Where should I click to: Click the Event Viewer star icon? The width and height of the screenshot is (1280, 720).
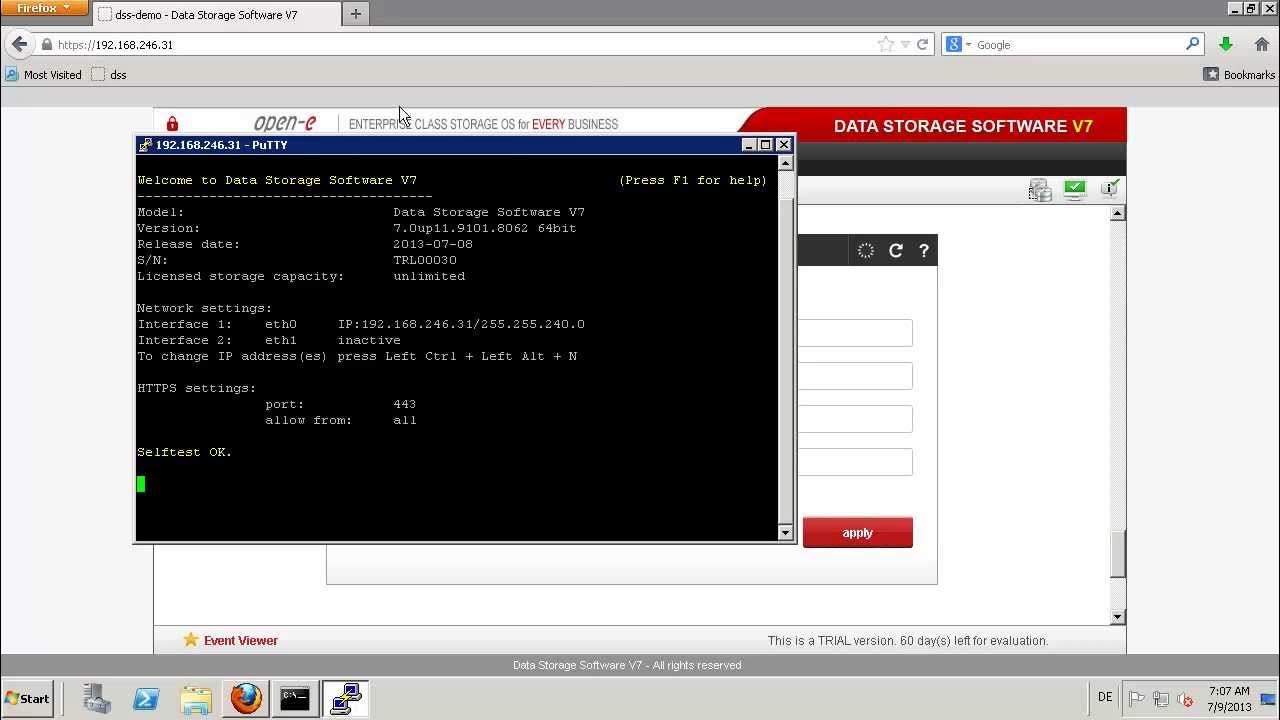click(191, 640)
